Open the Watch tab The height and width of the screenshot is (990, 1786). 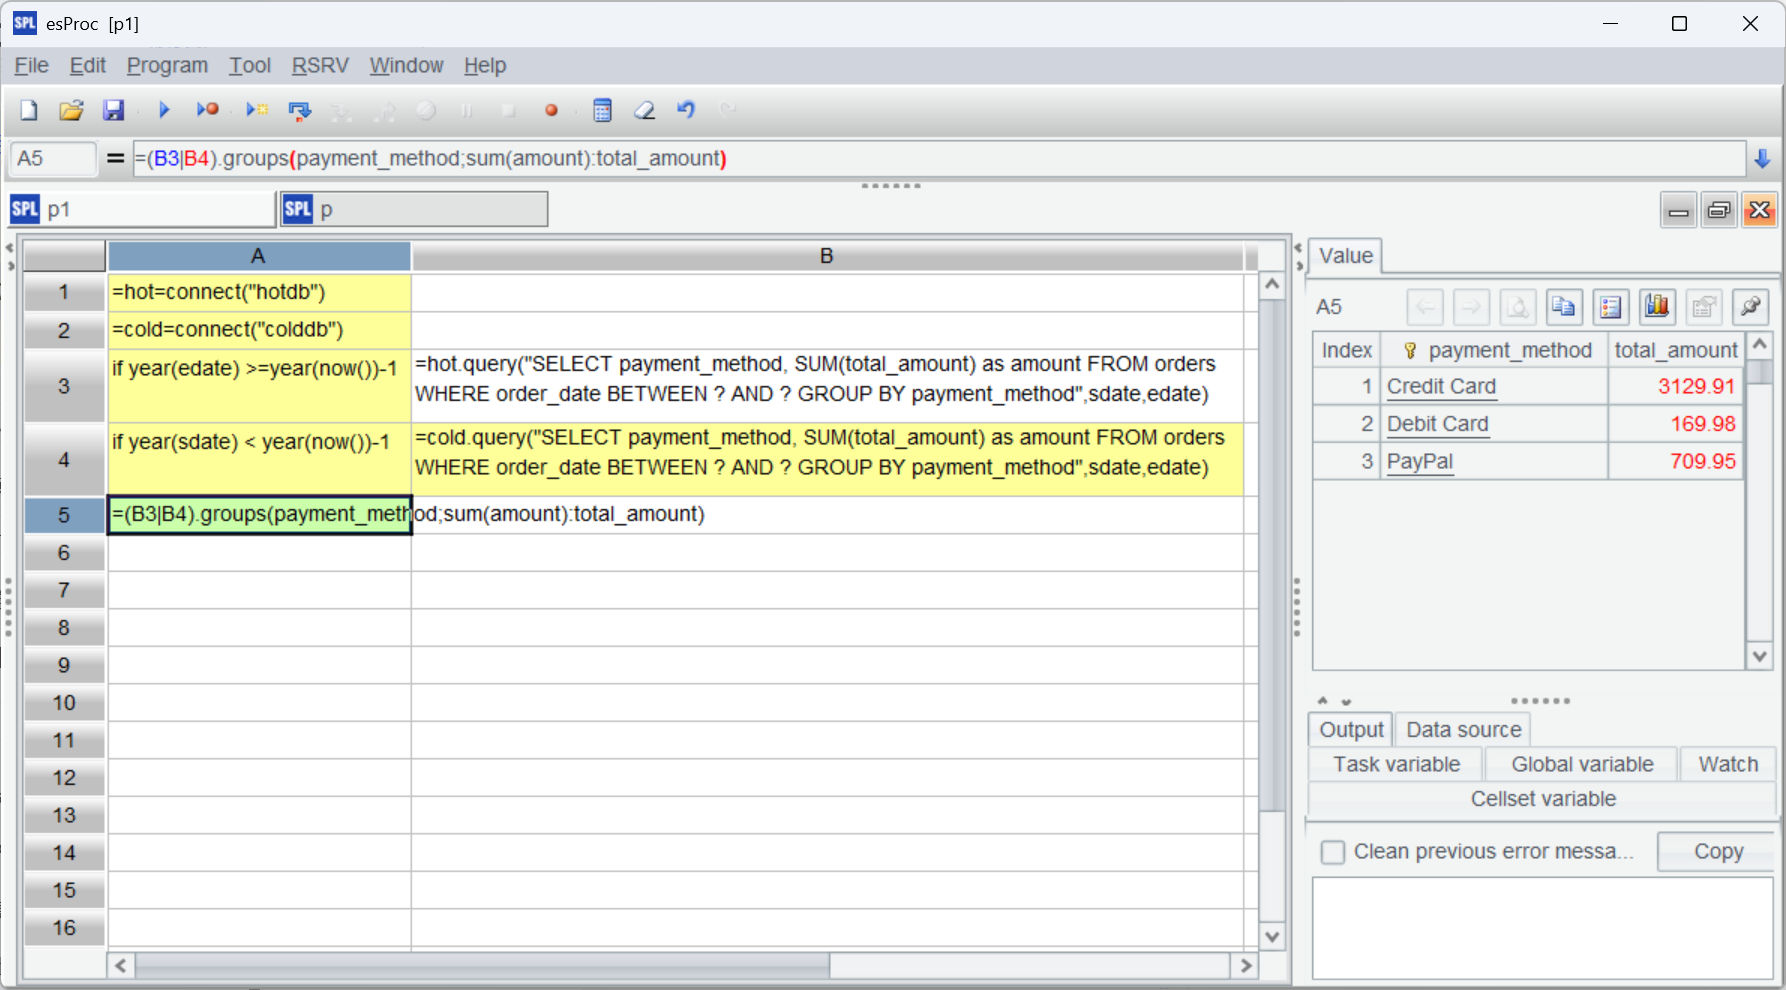tap(1728, 764)
